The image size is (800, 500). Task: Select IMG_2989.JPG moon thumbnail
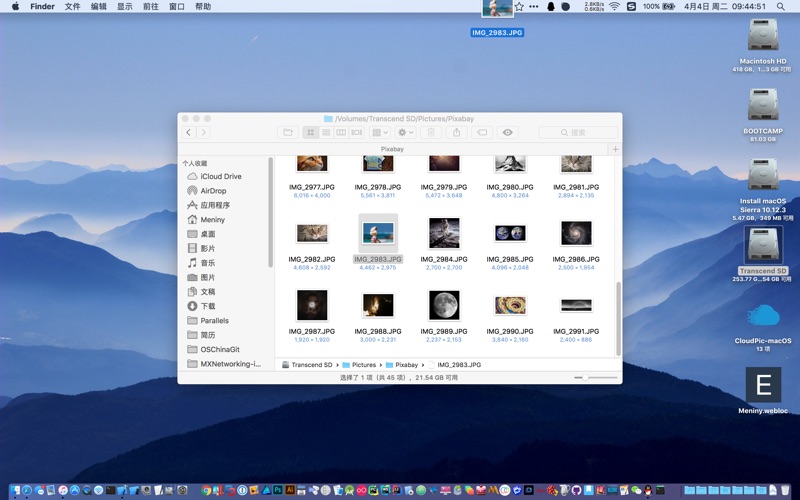coord(444,305)
